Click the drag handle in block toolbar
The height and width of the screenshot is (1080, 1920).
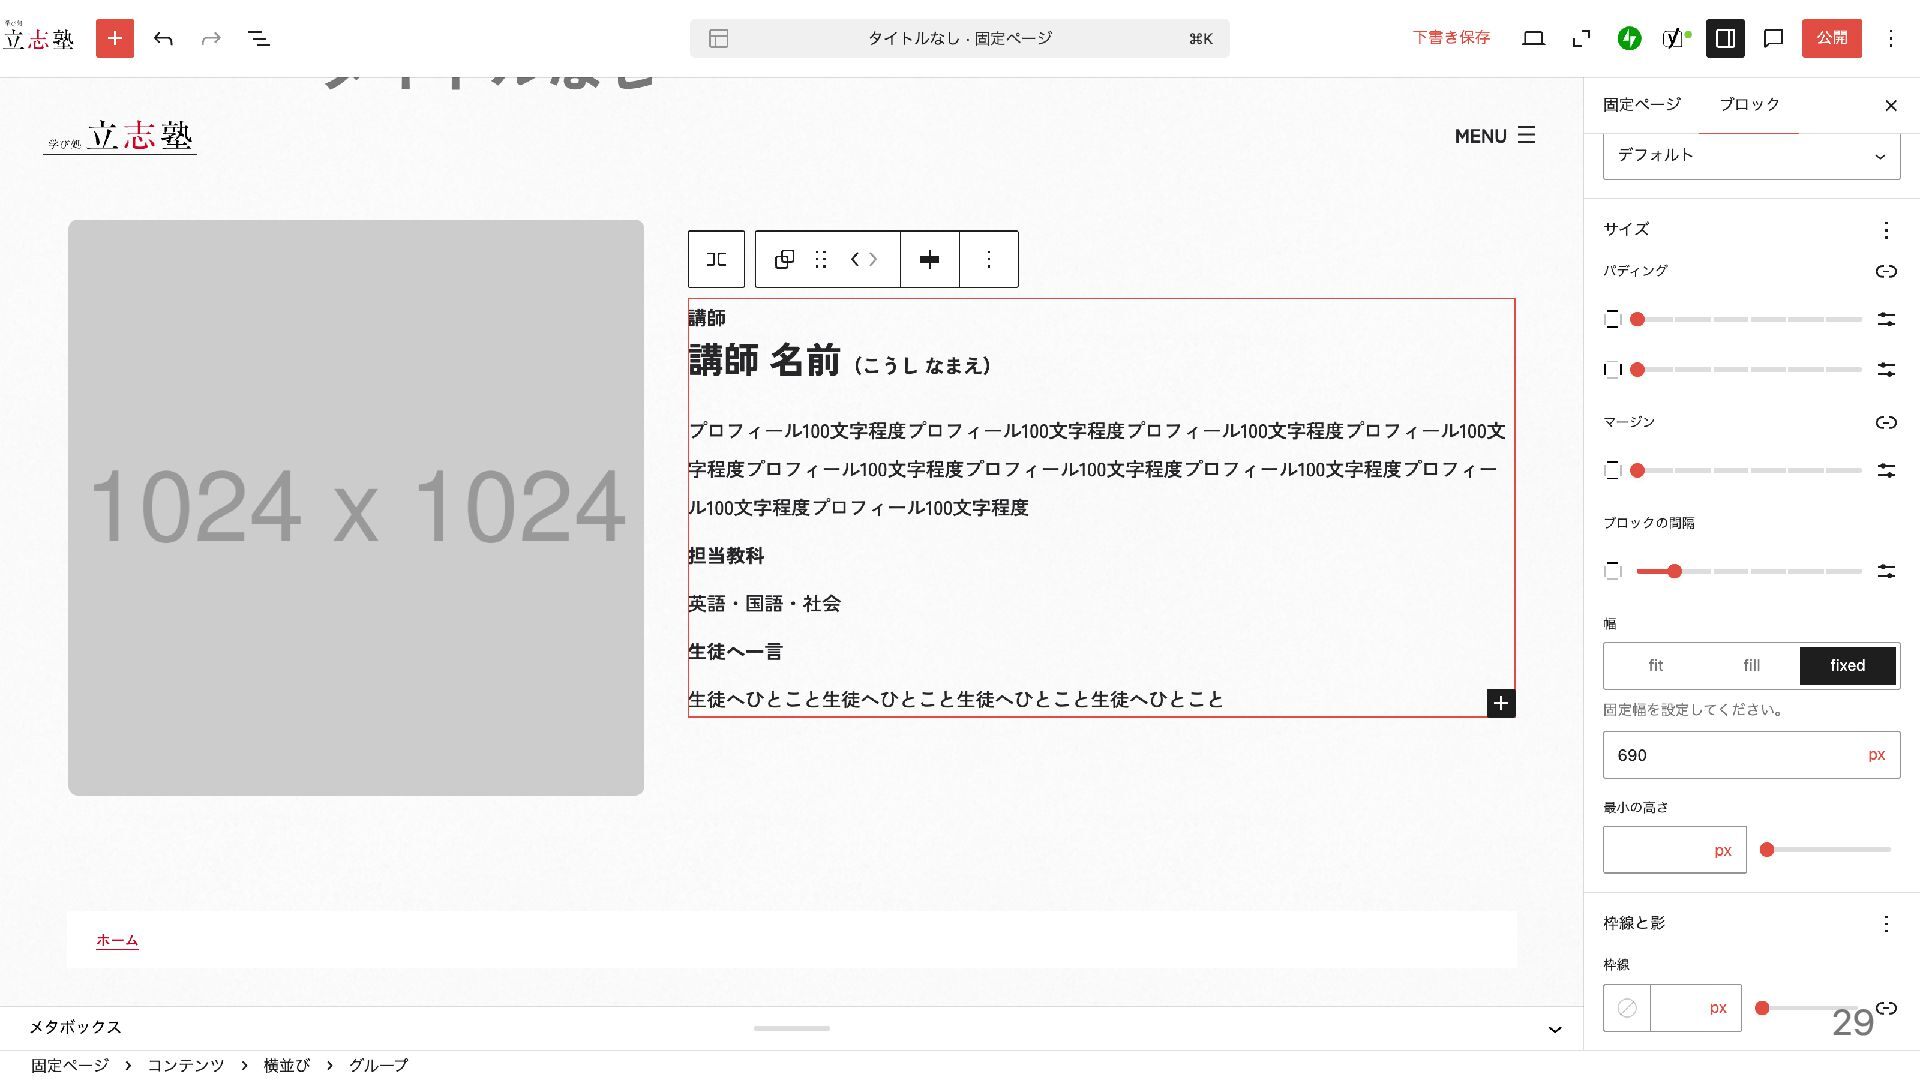pos(821,260)
